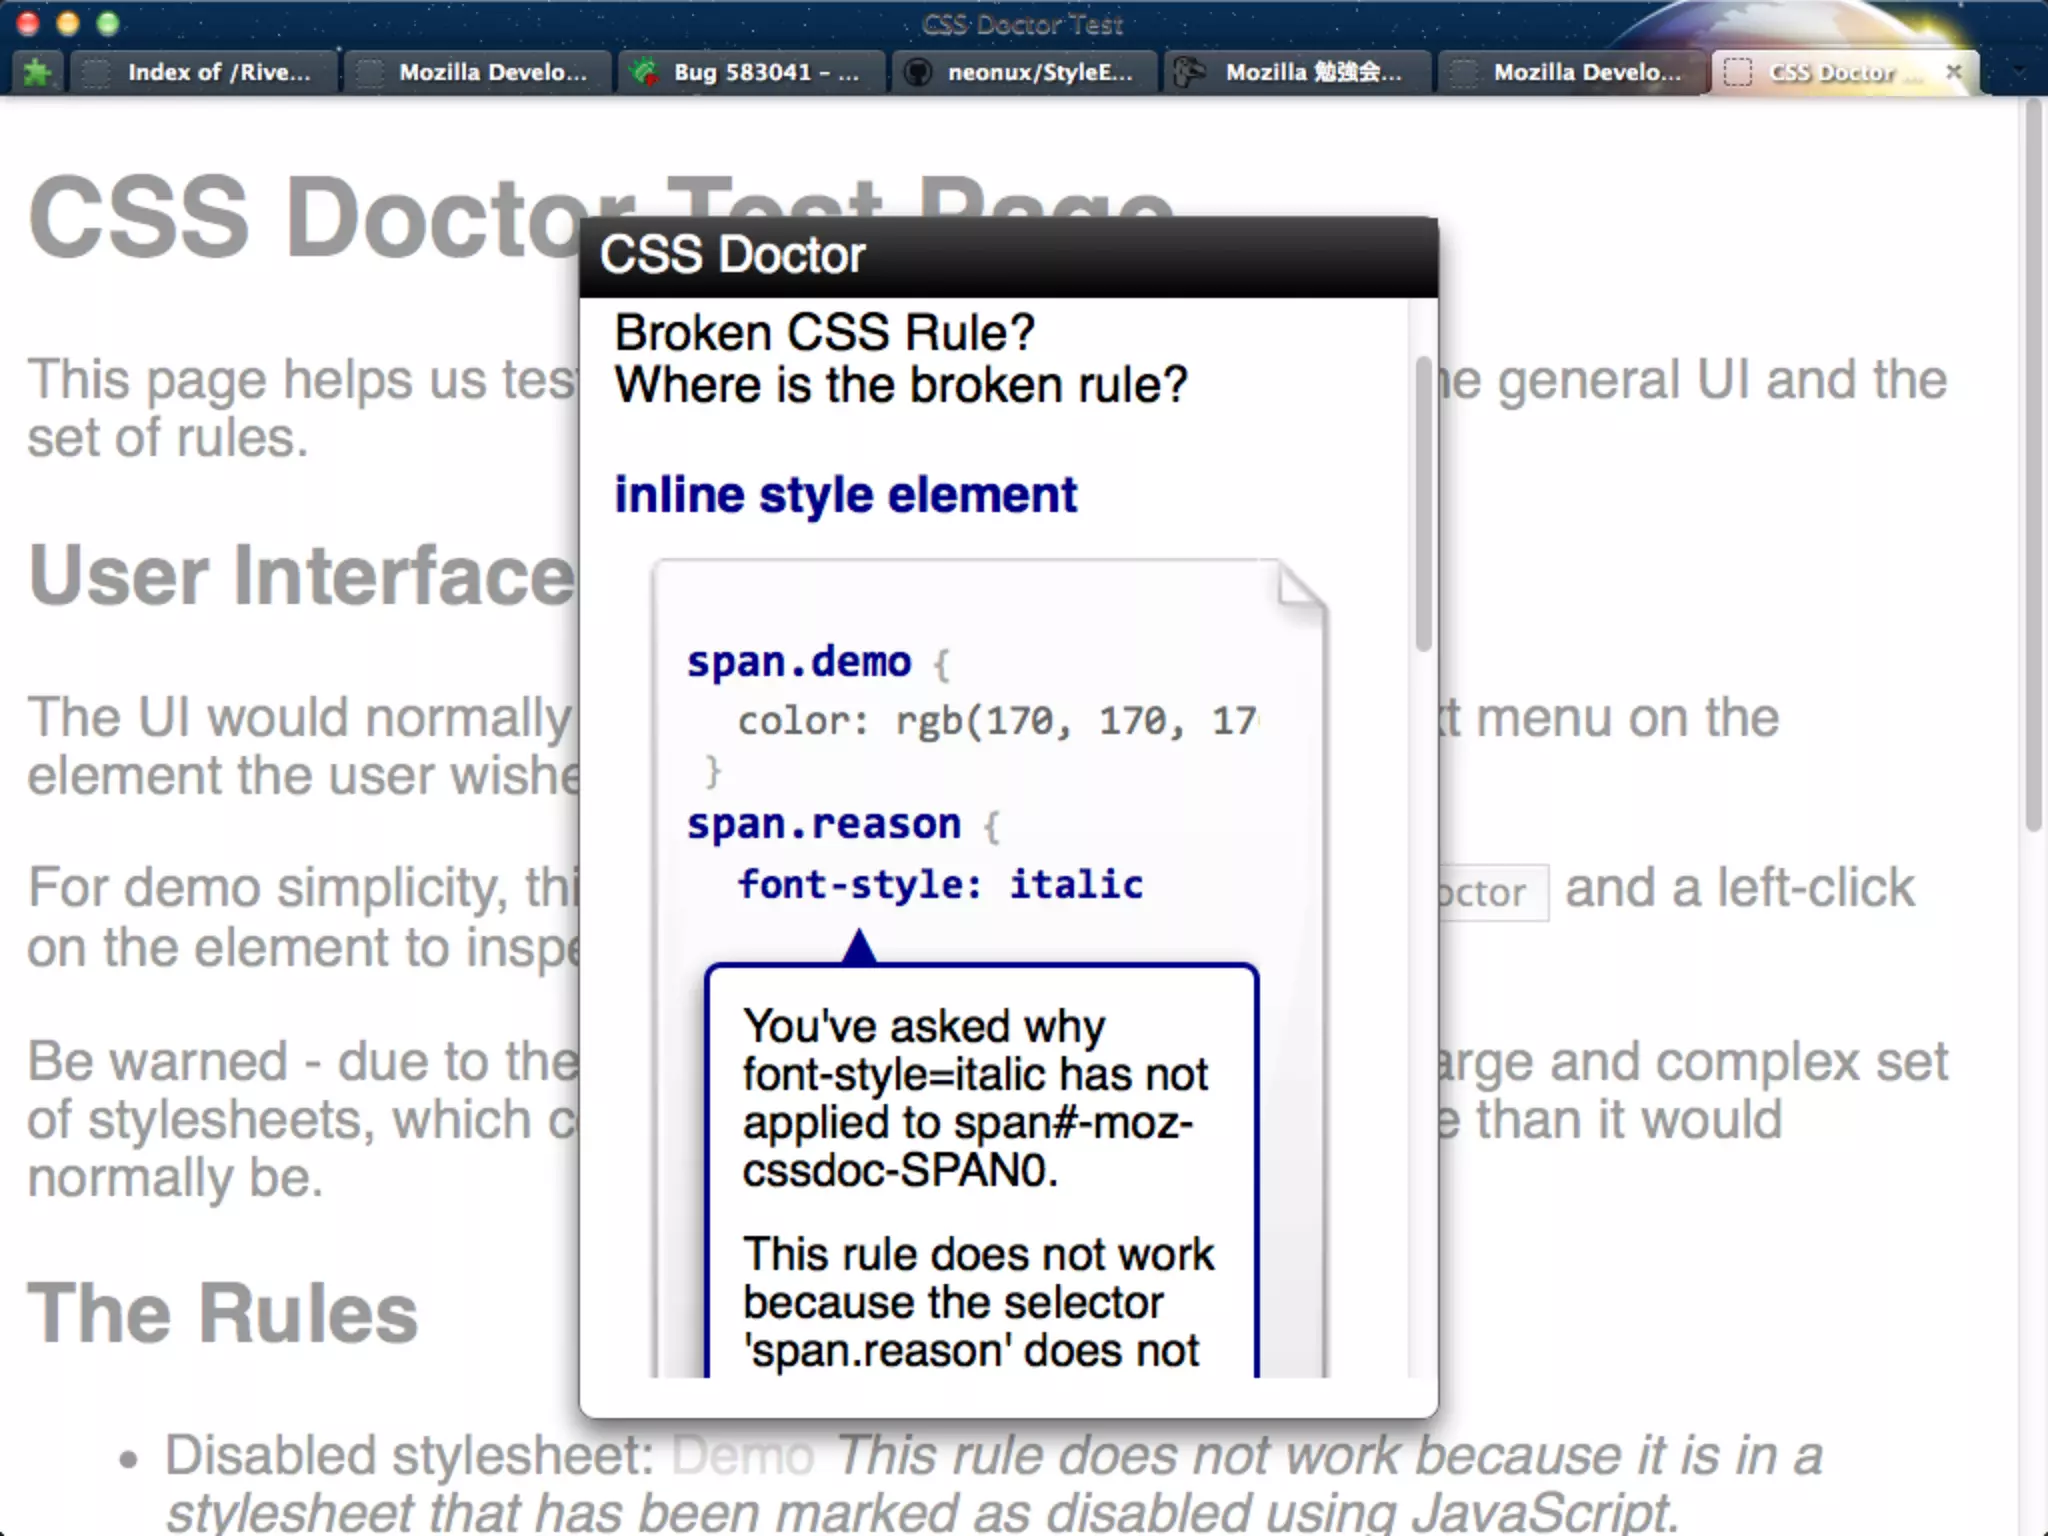2048x1536 pixels.
Task: Select the neonux/StyleE... GitHub tab
Action: click(x=1039, y=72)
